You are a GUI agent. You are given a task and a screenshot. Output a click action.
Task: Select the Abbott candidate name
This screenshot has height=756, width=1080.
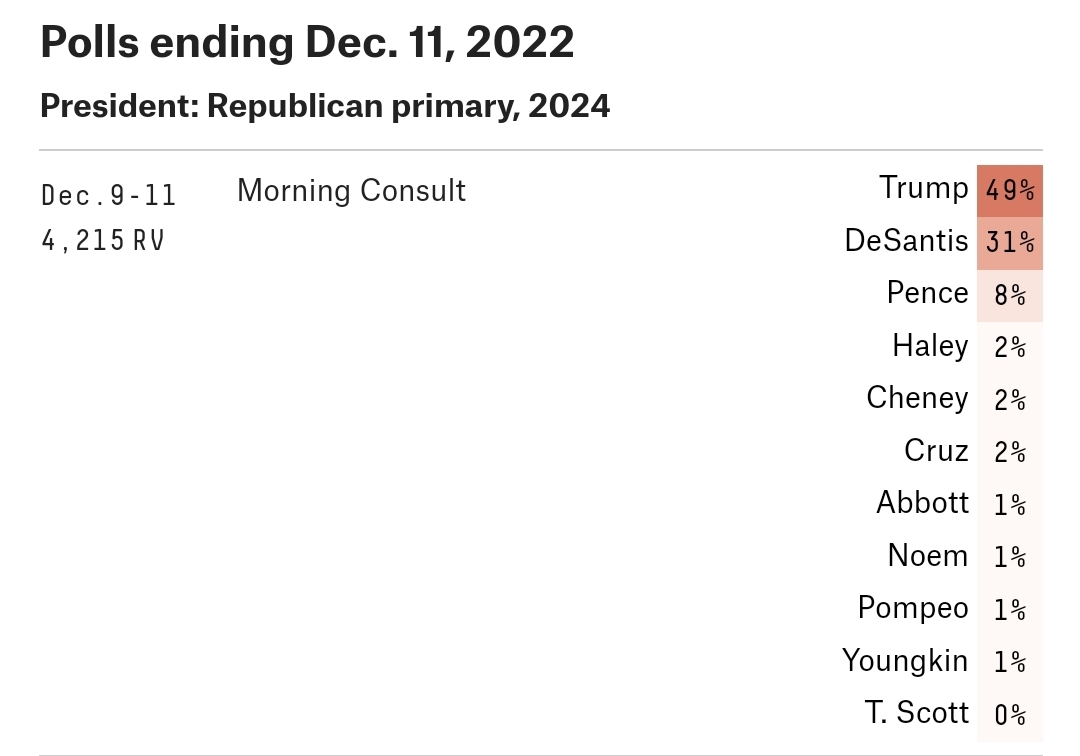point(922,502)
